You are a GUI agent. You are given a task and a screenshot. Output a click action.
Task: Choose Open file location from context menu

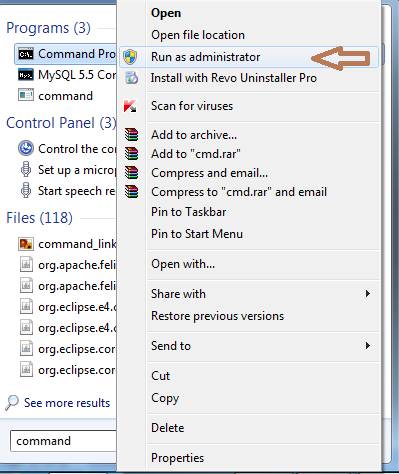[x=198, y=35]
